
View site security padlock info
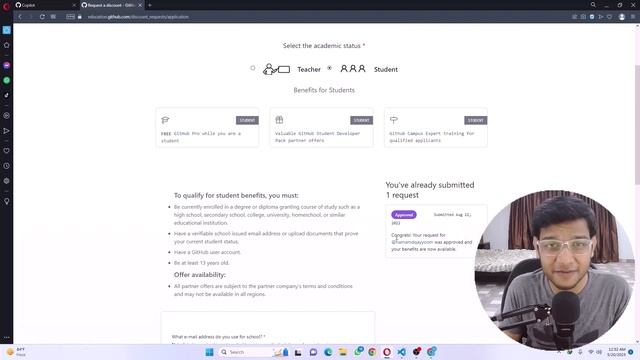(x=80, y=17)
